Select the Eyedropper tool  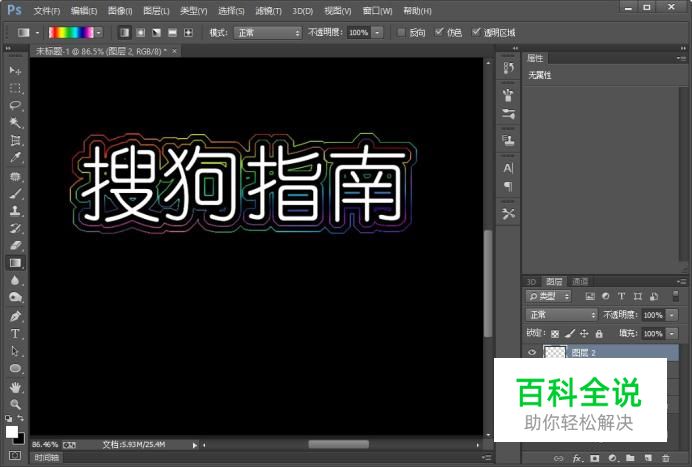(x=15, y=158)
